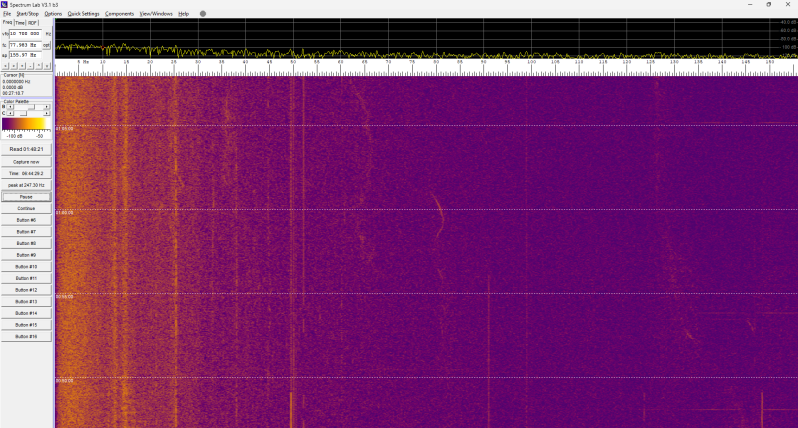Click the yellow spectrum trace graph
This screenshot has width=798, height=428.
426,38
